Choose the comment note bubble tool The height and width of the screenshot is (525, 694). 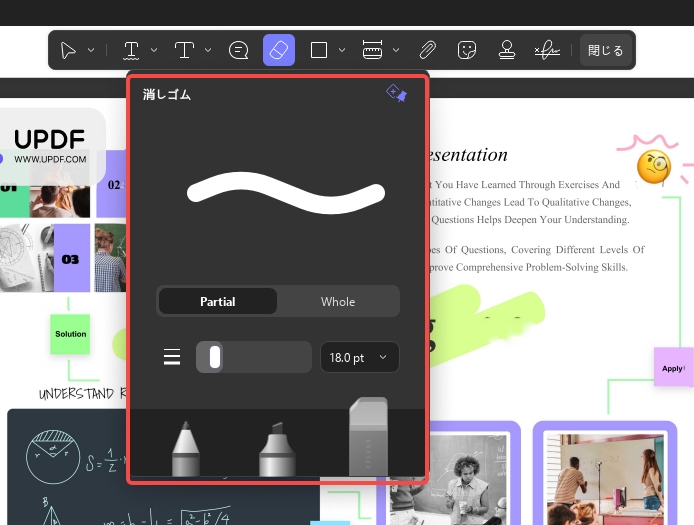[239, 50]
